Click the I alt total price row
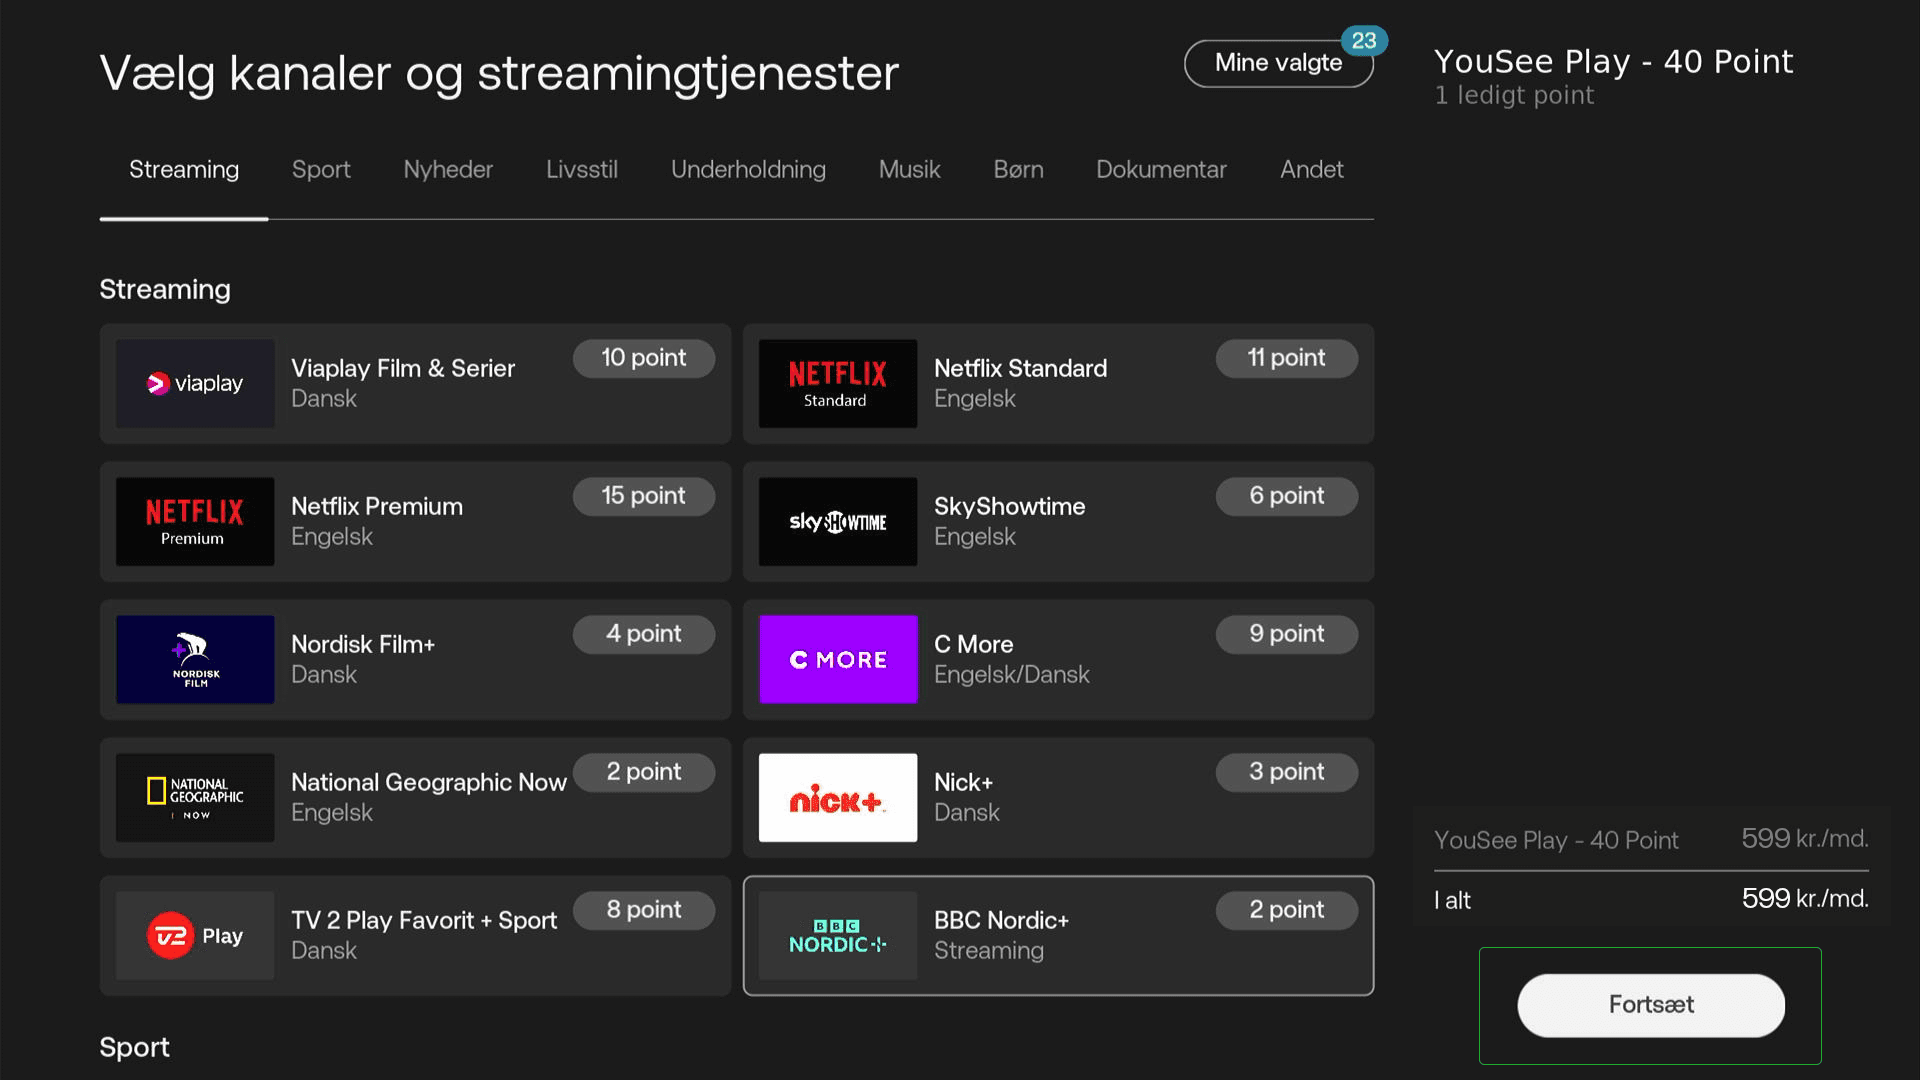 (x=1651, y=899)
